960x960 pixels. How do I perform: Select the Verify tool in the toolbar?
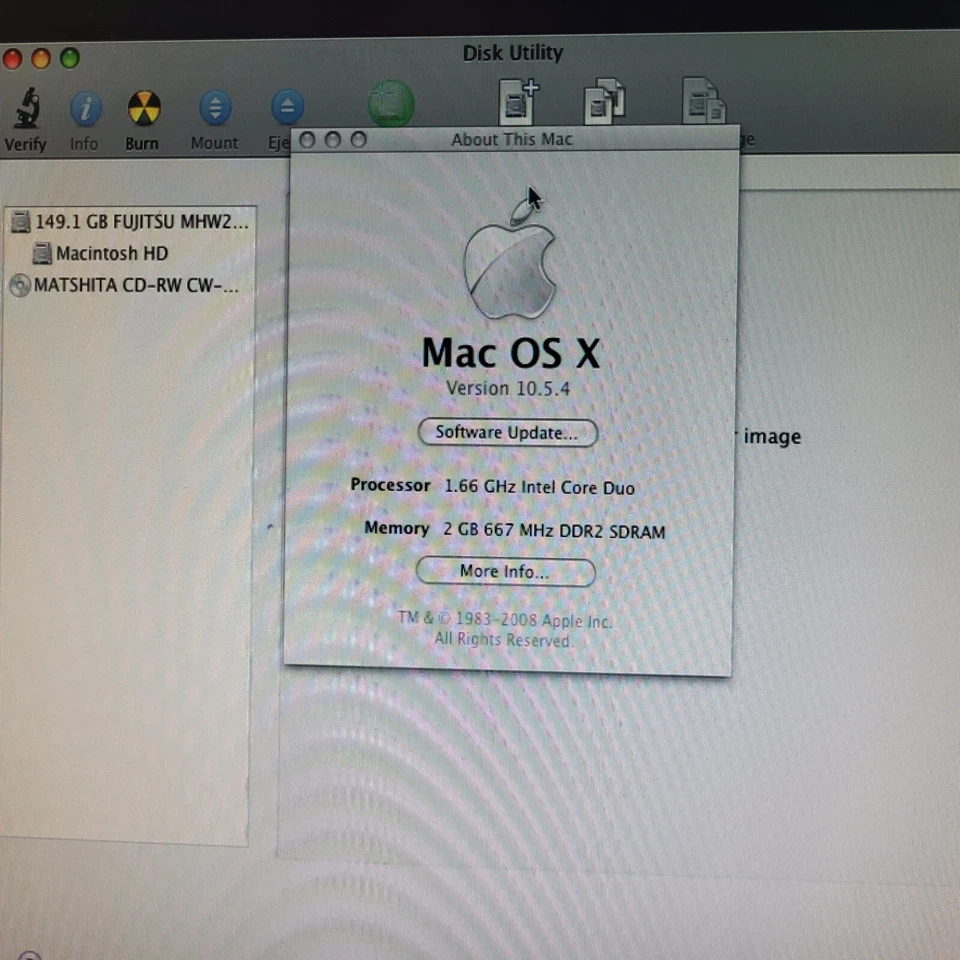[26, 107]
